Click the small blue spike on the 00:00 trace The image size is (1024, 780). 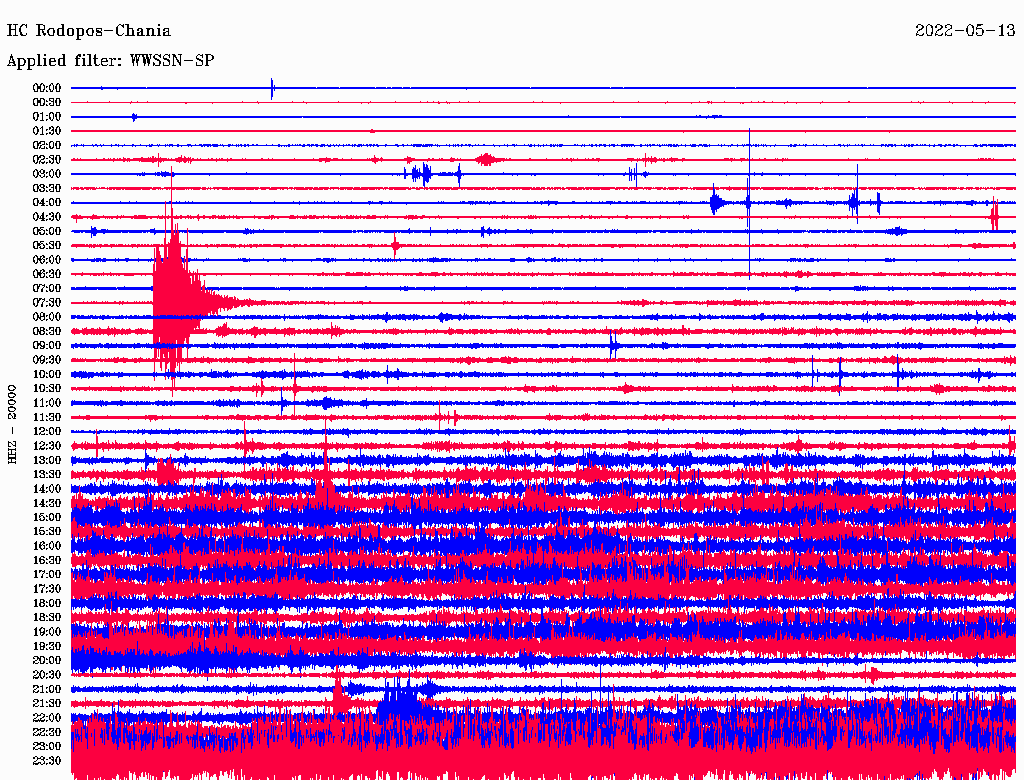(x=272, y=88)
